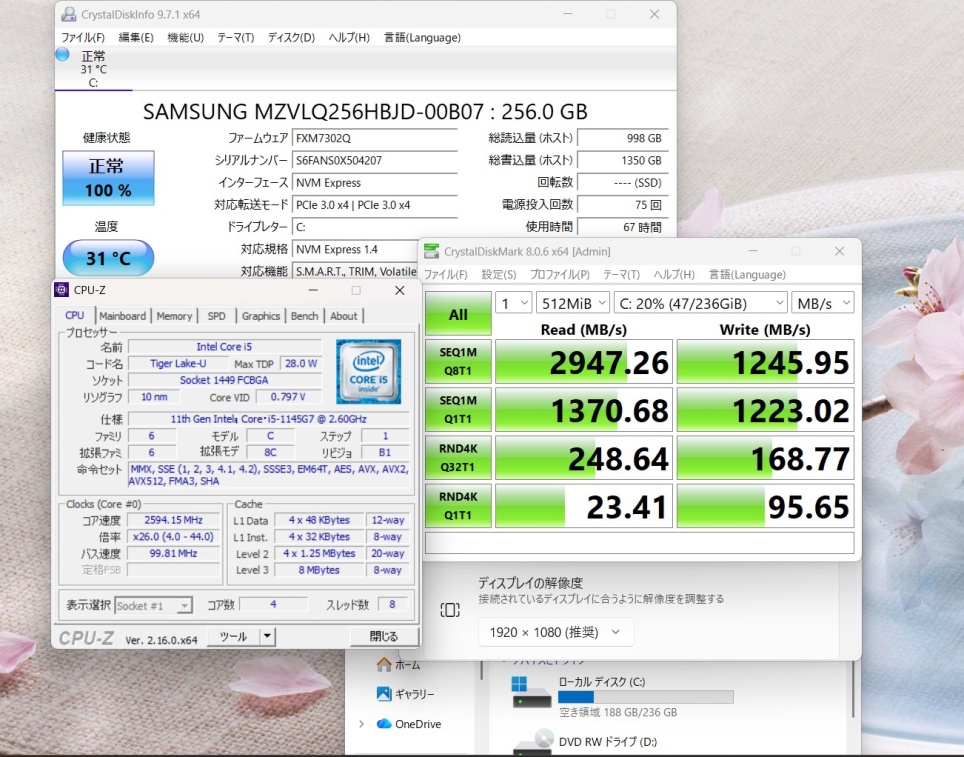
Task: Open the テーマ(T) menu in CrystalDiskInfo
Action: pos(235,38)
